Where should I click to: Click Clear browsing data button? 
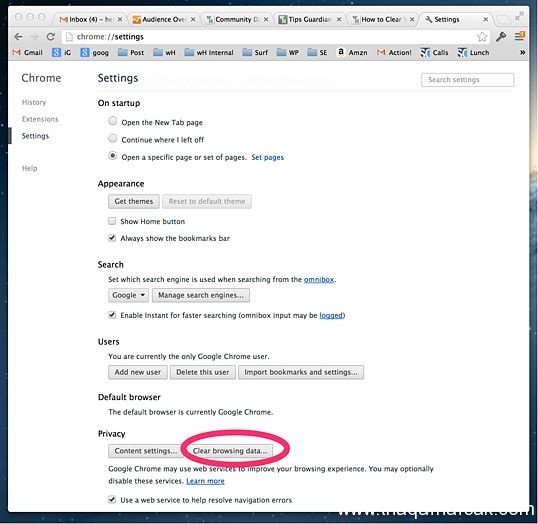click(x=230, y=451)
